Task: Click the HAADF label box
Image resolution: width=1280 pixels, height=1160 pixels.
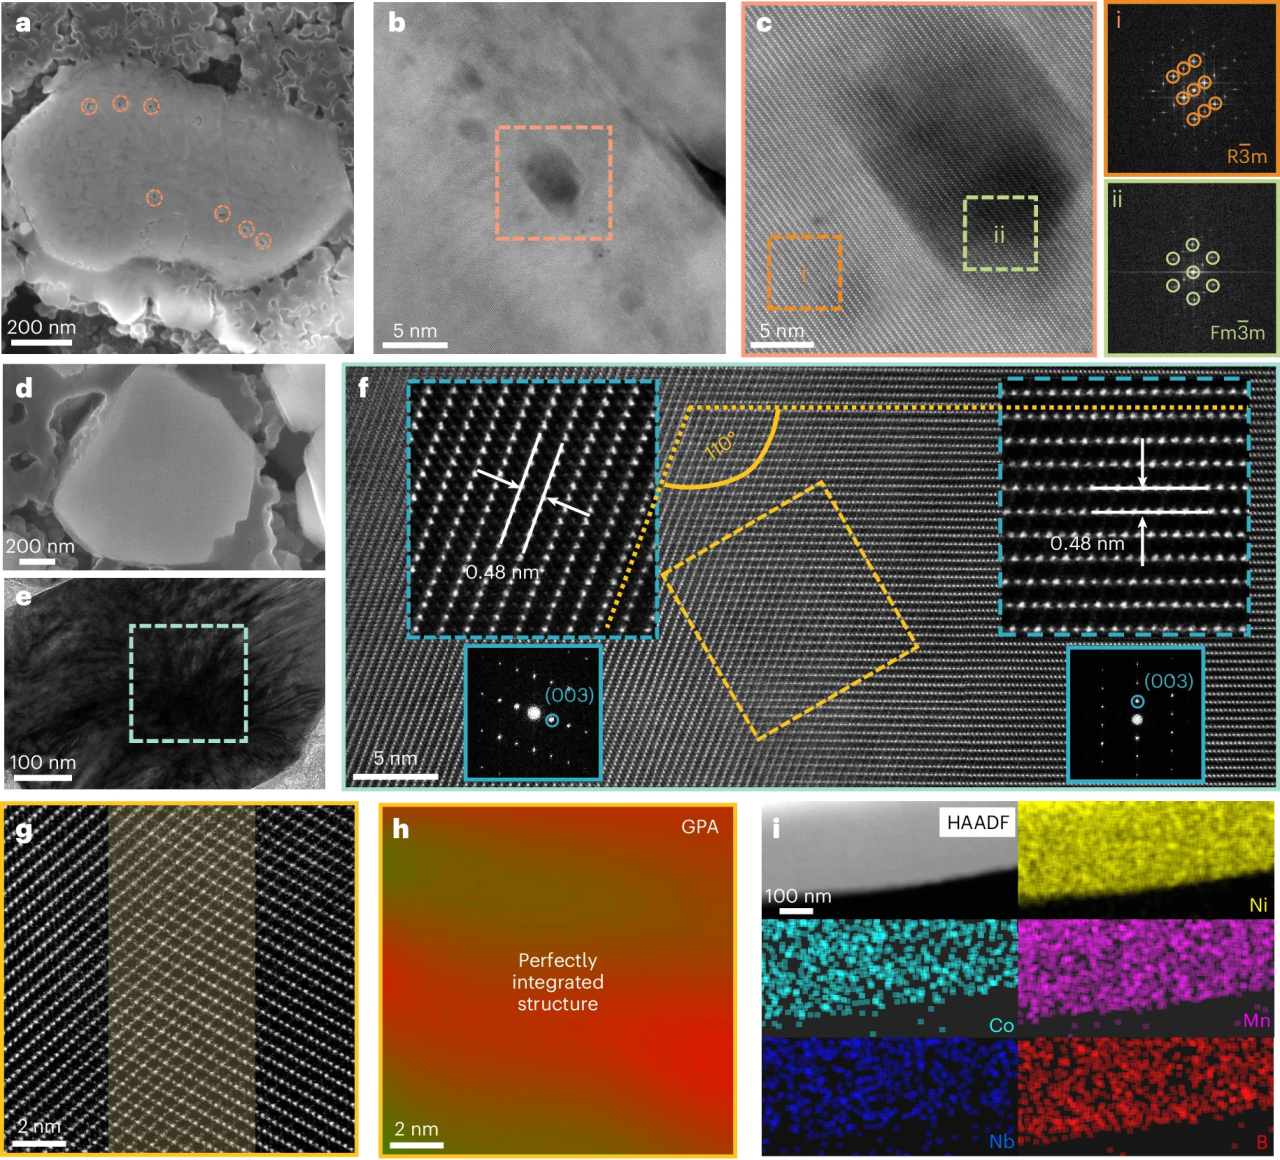Action: pyautogui.click(x=978, y=823)
